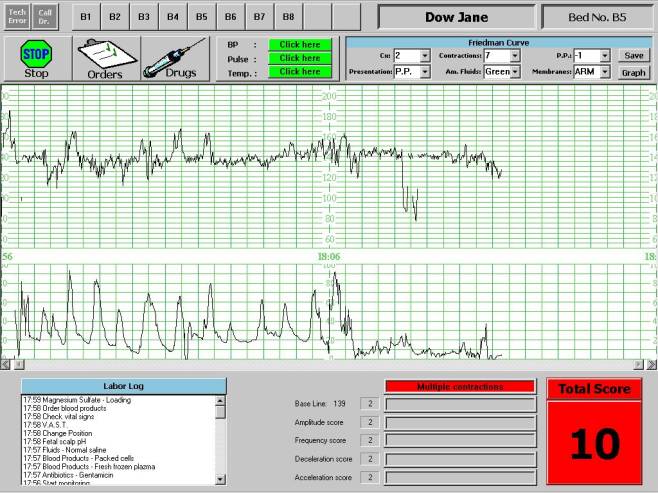Select bed tab B8
This screenshot has width=658, height=493.
[x=289, y=17]
